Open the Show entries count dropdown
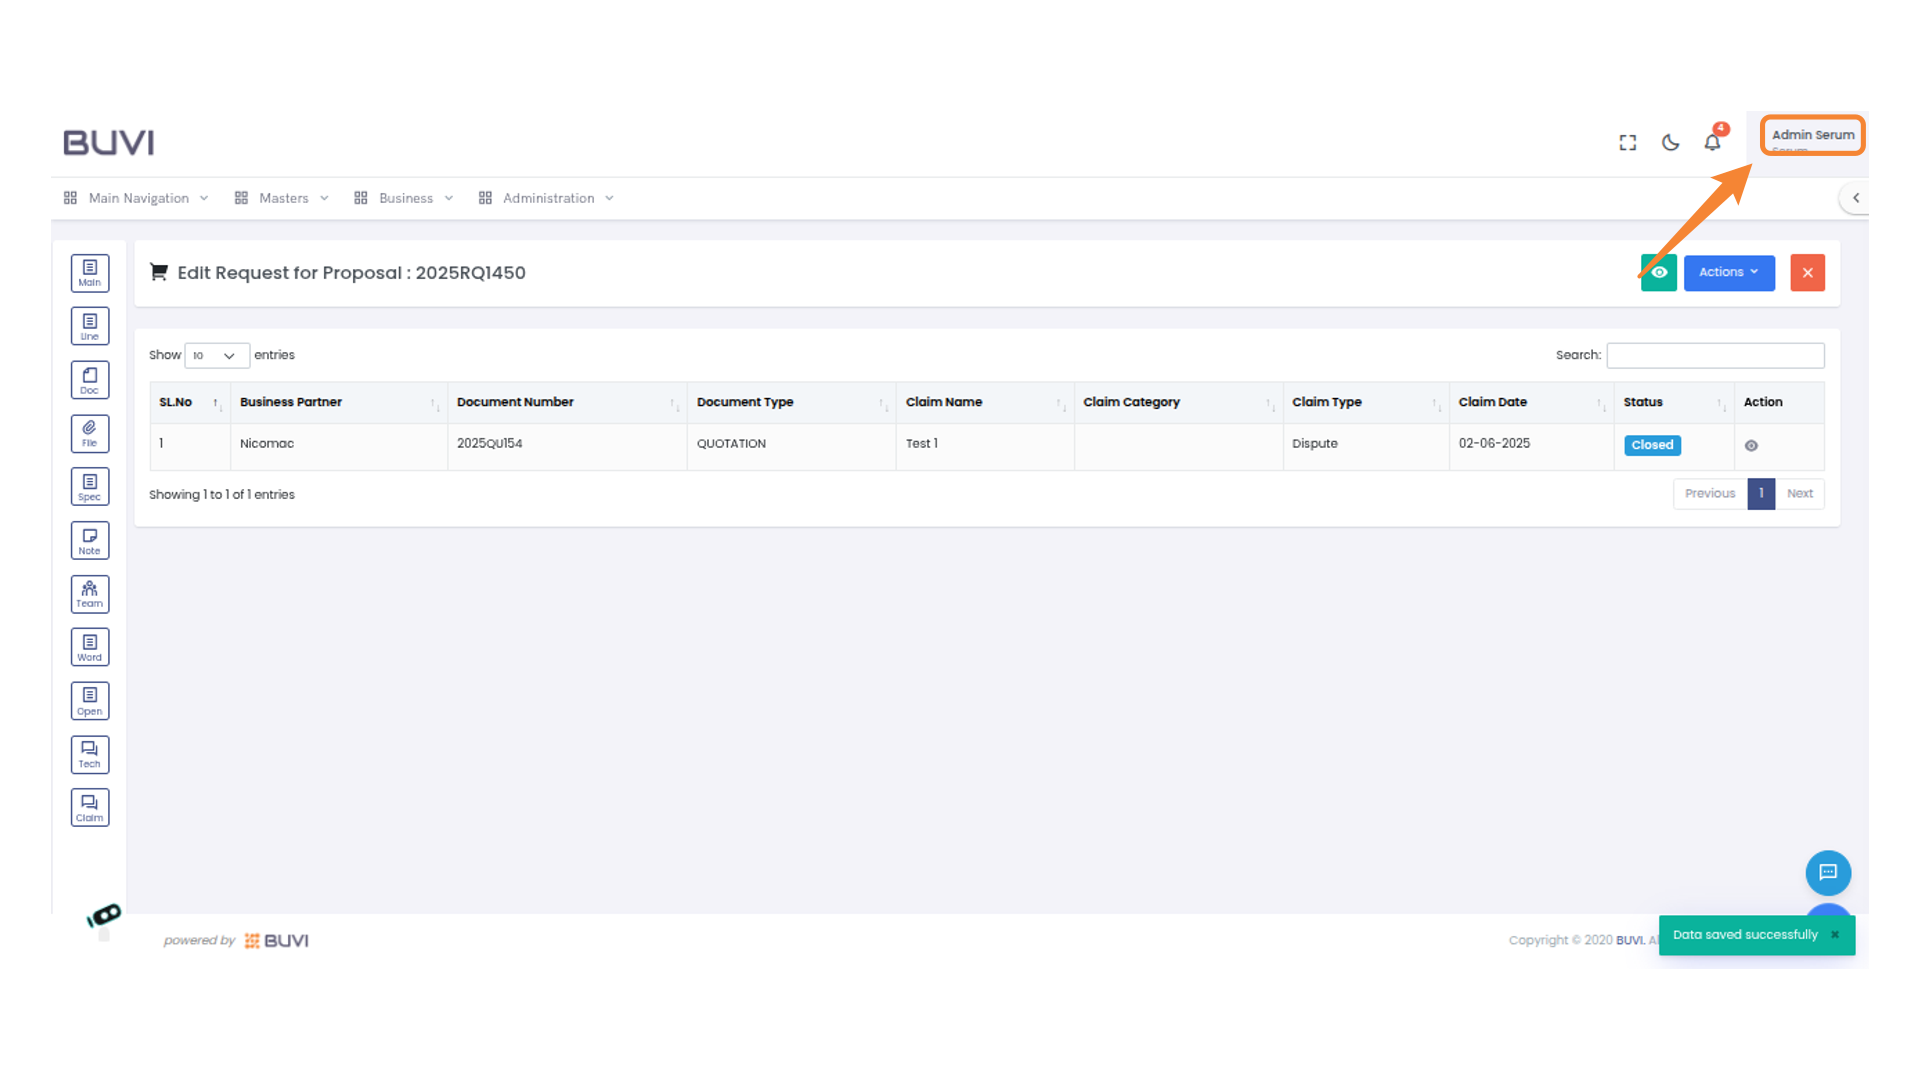Screen dimensions: 1920x1080 click(216, 355)
